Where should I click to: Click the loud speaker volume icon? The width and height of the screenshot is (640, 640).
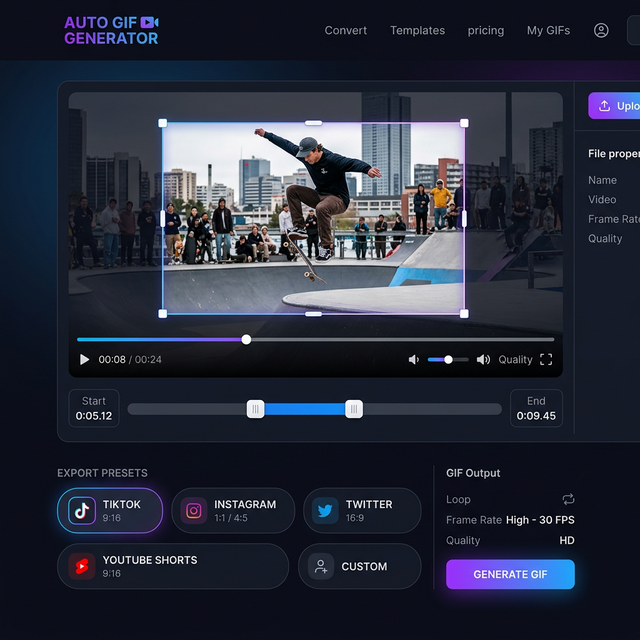point(483,359)
